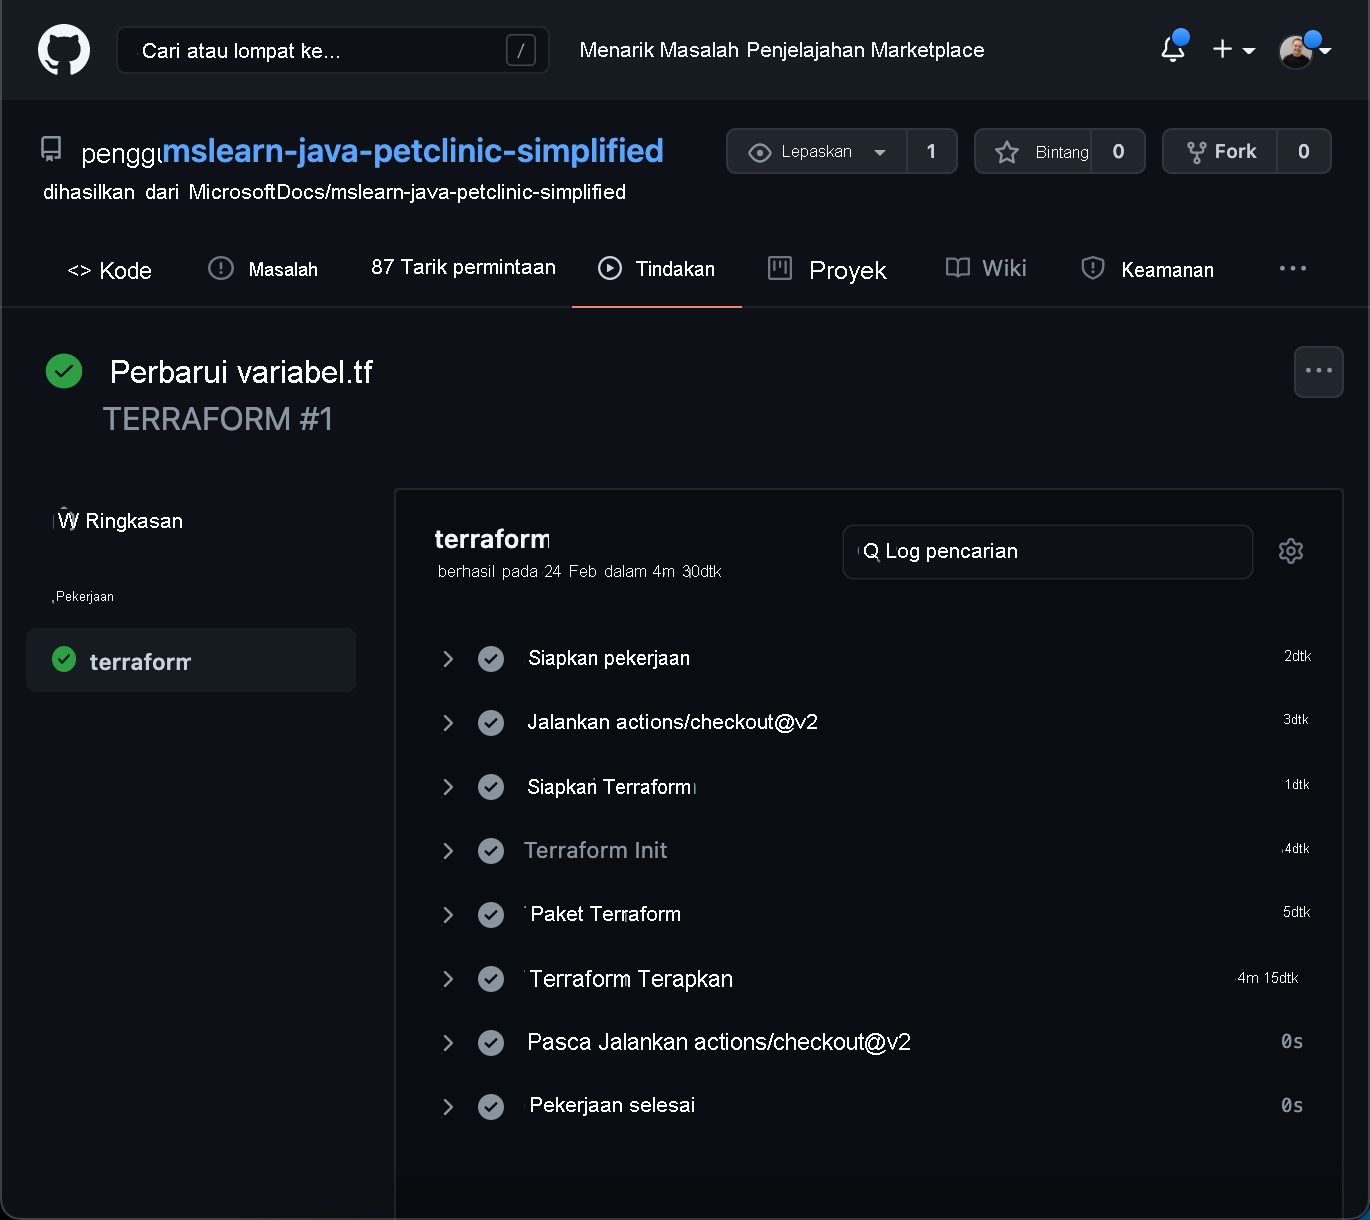Click the notifications bell icon
Viewport: 1370px width, 1220px height.
[1171, 49]
